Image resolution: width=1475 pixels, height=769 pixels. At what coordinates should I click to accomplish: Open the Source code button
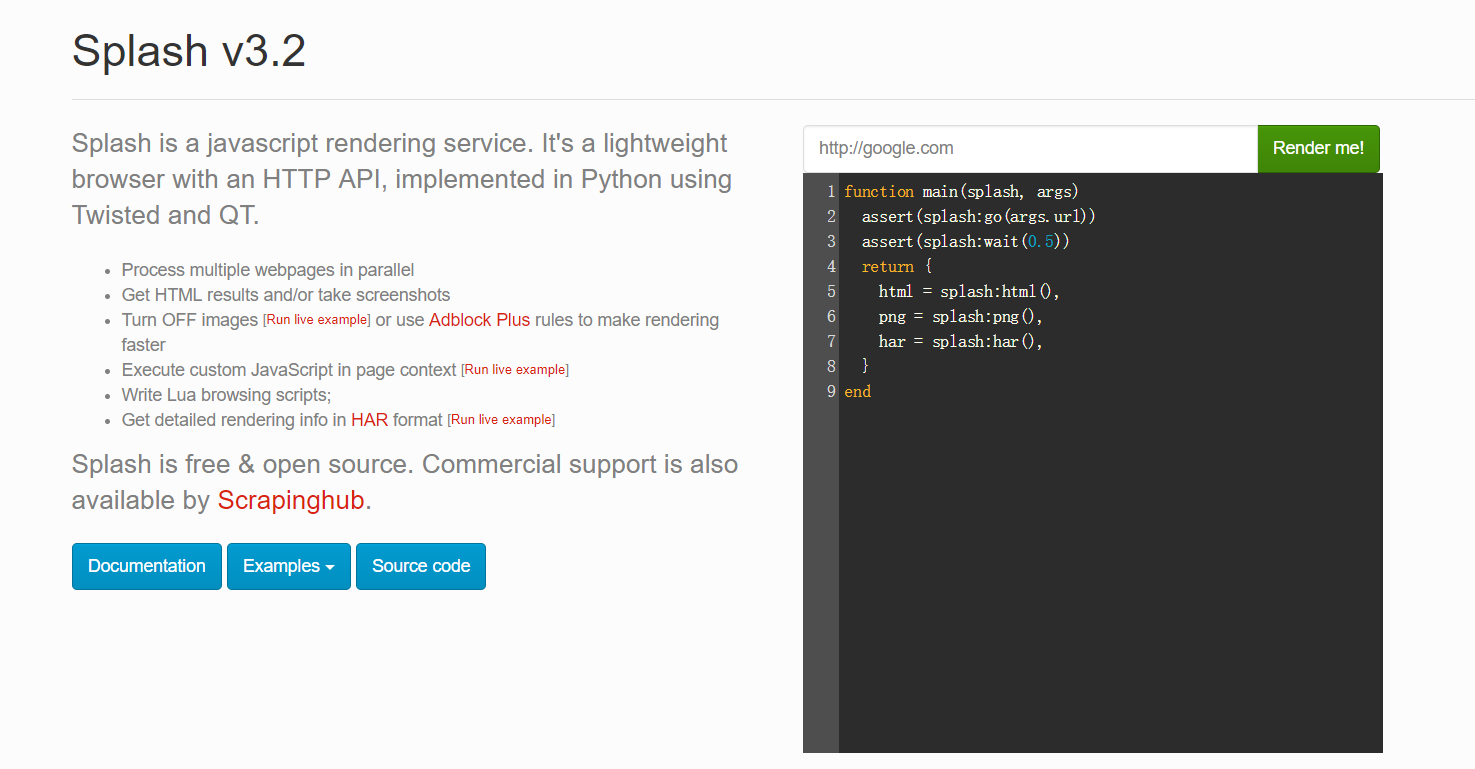tap(421, 566)
